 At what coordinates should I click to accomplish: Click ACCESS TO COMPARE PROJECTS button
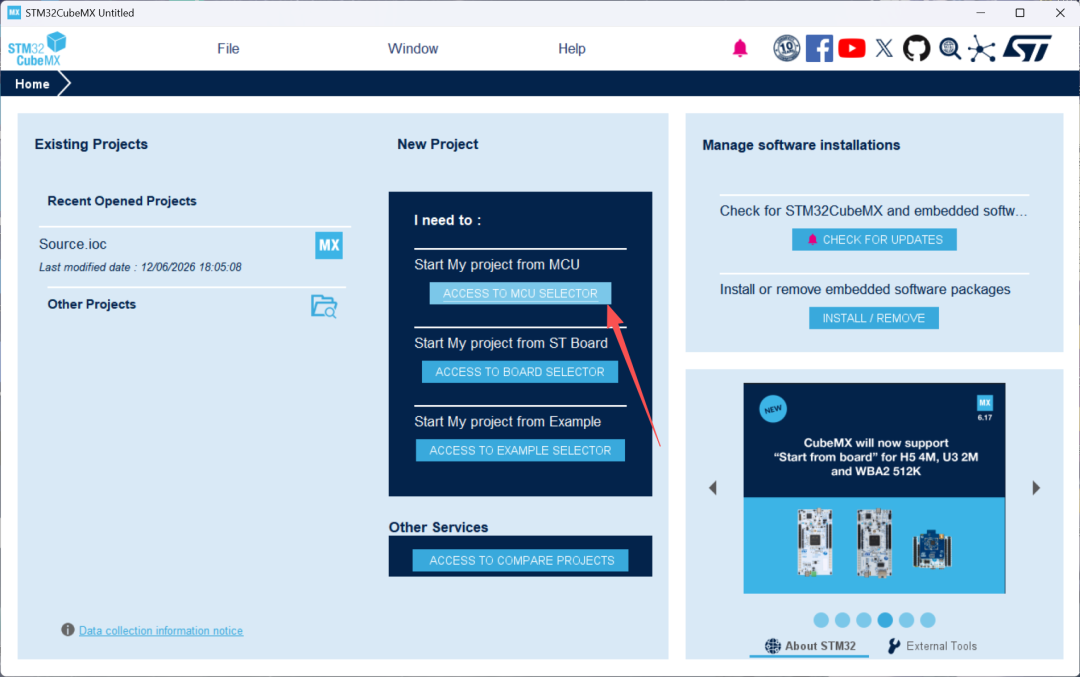(x=520, y=561)
